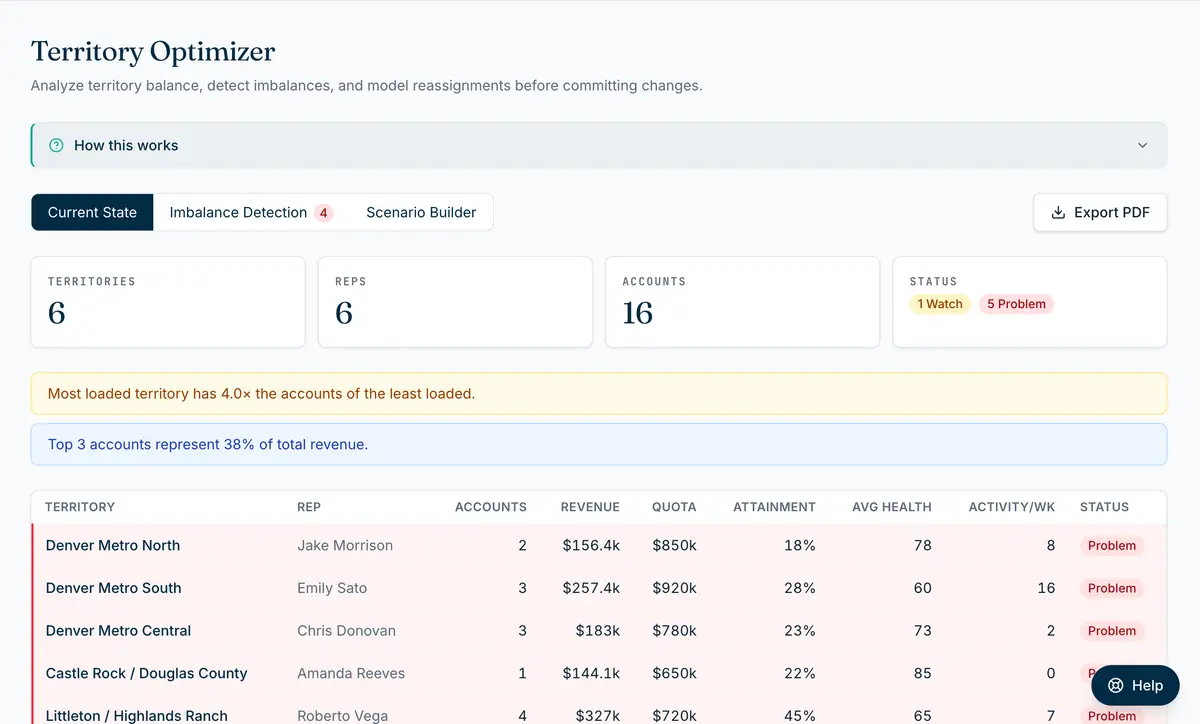Sort by the Accounts column header
The image size is (1200, 724).
coord(490,507)
